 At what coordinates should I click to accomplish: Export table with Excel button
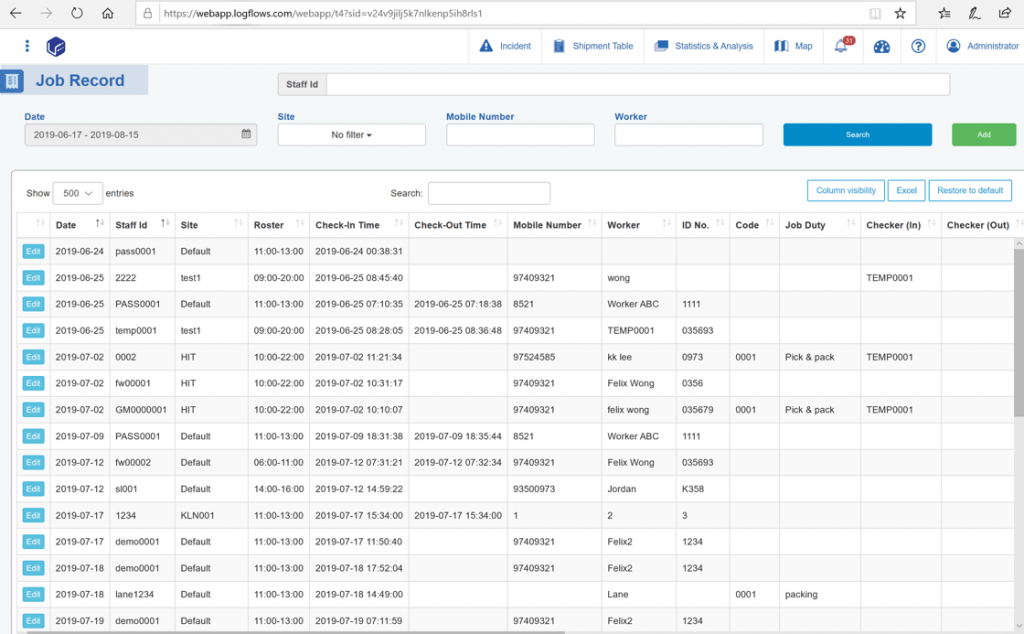coord(906,191)
